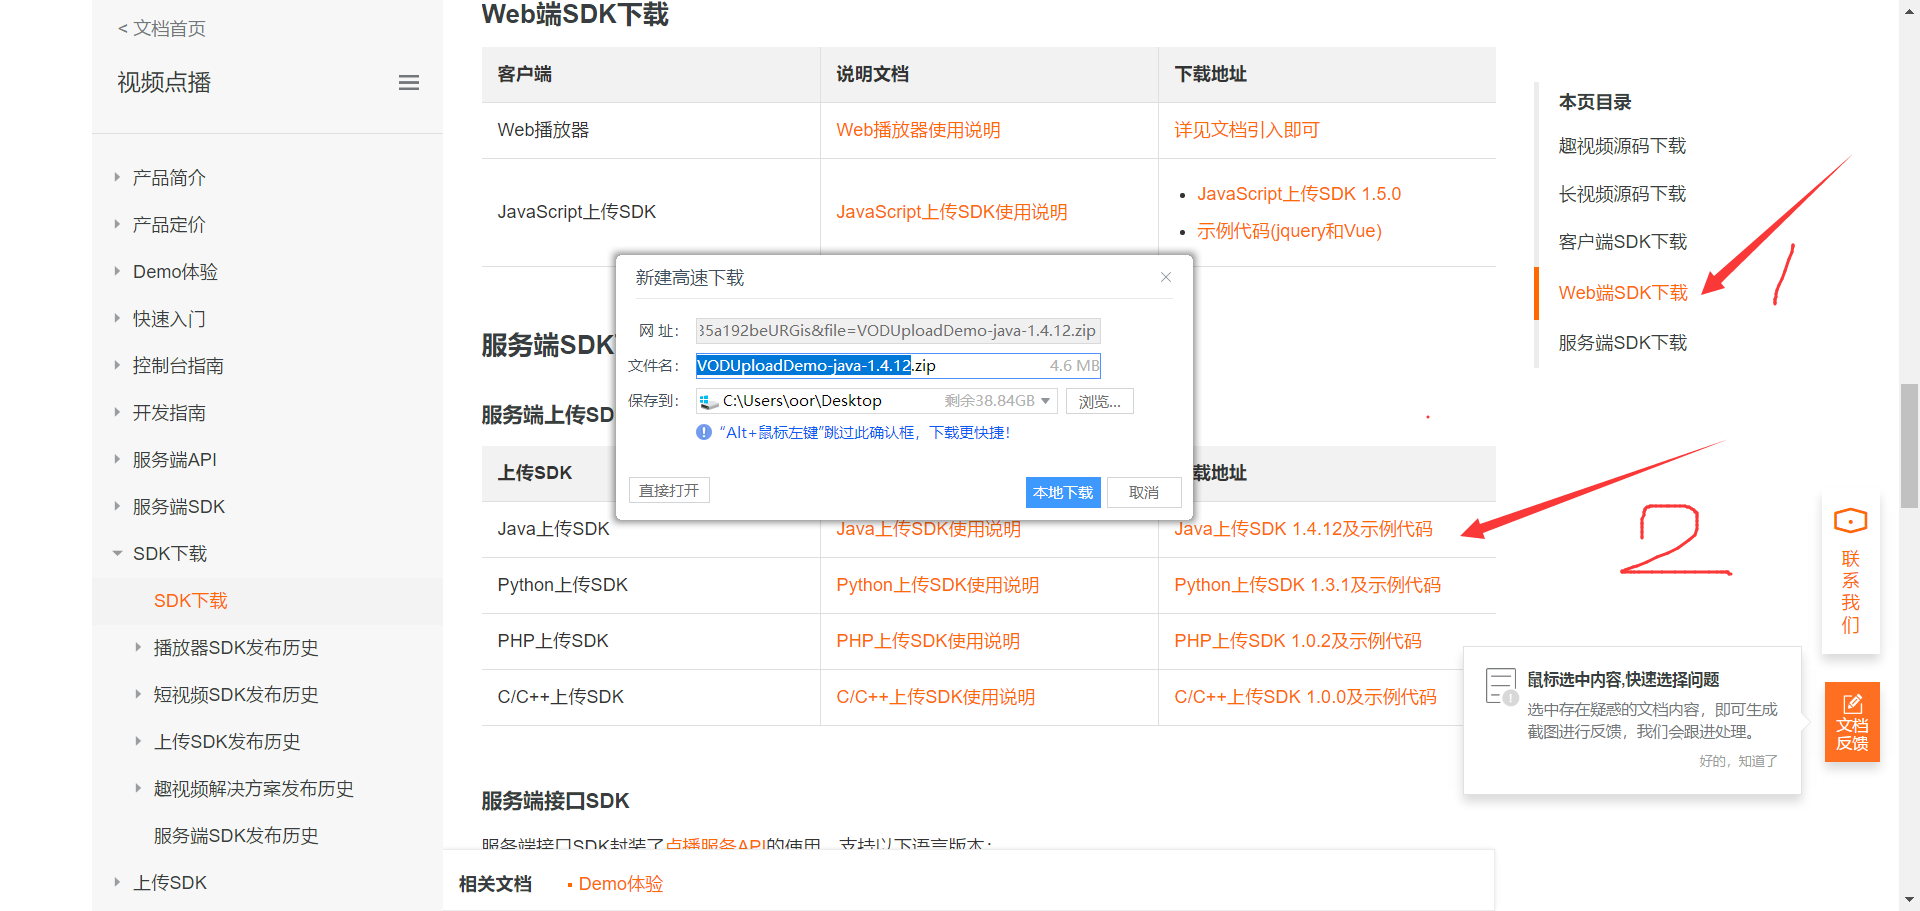Image resolution: width=1920 pixels, height=911 pixels.
Task: Click the document icon in the feedback tooltip
Action: (x=1501, y=686)
